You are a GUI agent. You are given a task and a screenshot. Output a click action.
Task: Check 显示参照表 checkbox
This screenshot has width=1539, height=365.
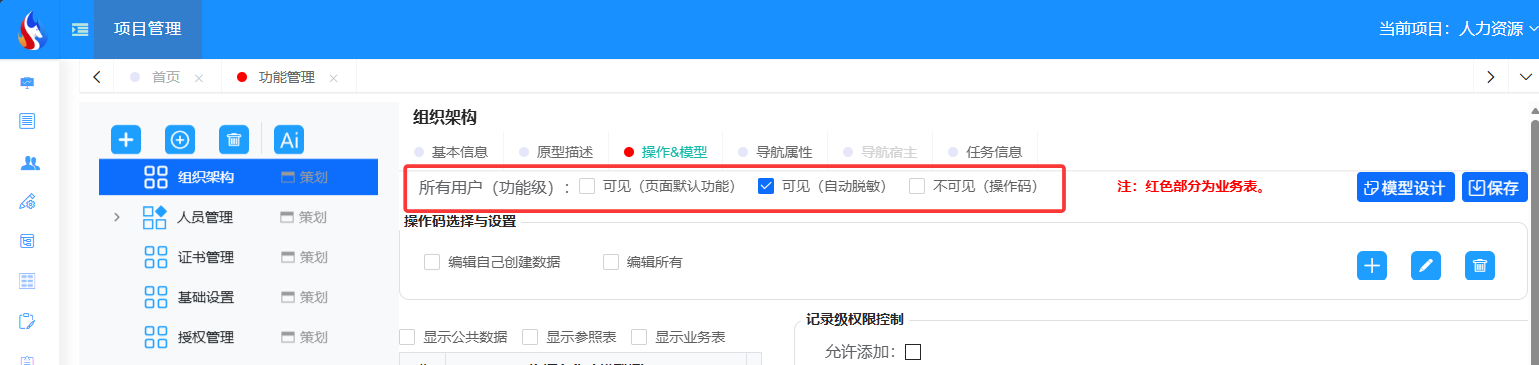click(530, 337)
